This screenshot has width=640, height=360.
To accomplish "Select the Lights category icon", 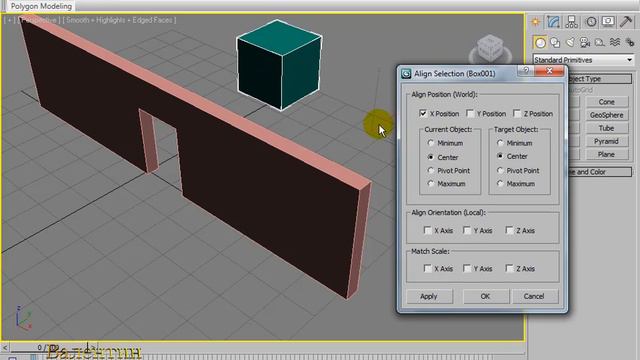I will [x=570, y=42].
